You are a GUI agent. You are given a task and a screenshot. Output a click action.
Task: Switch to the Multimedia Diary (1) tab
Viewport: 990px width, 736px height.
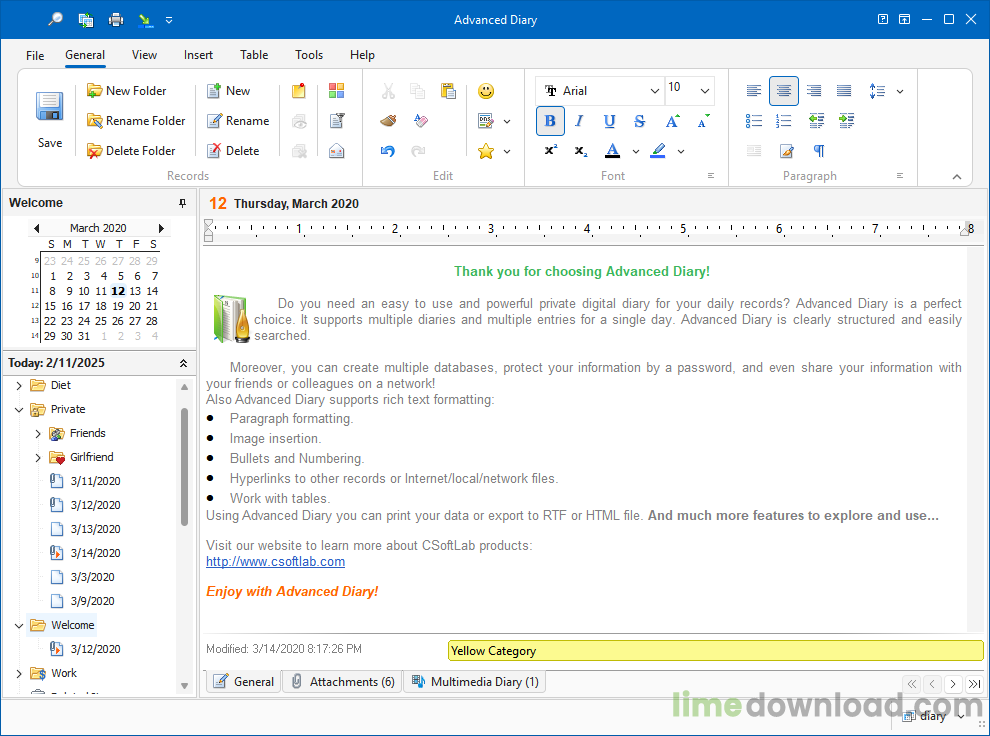tap(475, 682)
